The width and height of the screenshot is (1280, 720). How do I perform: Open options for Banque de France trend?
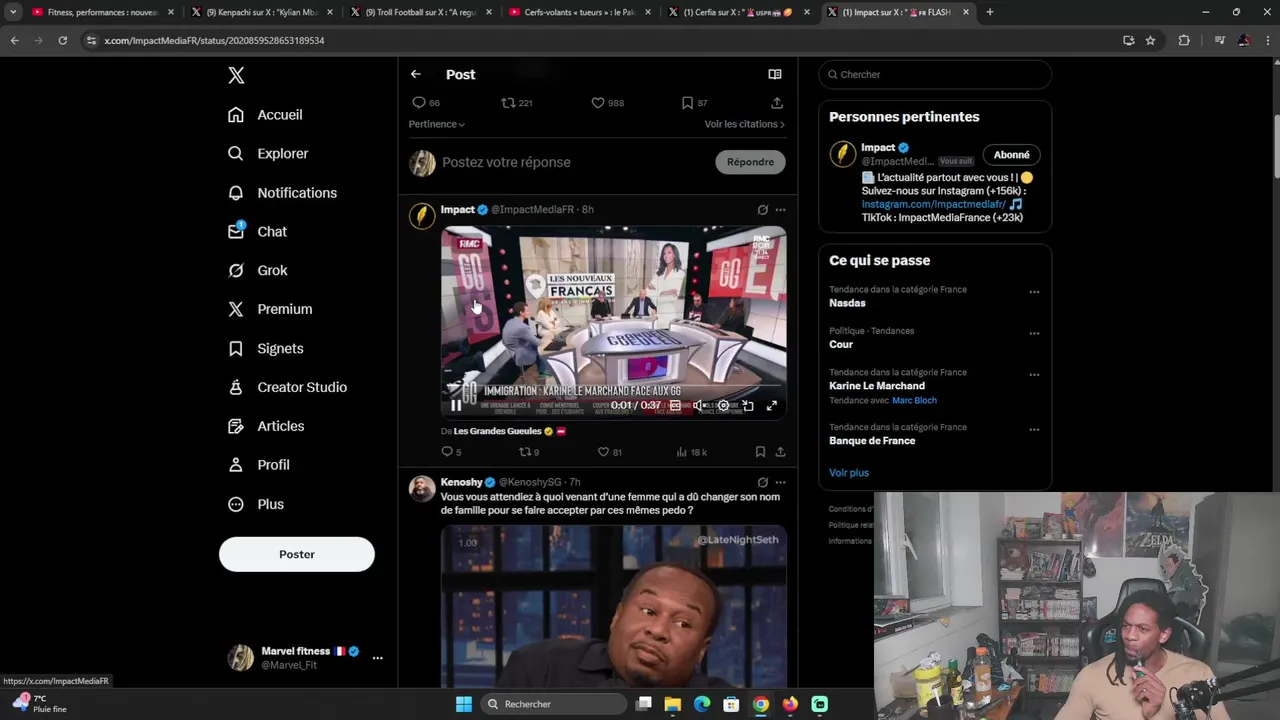click(1034, 430)
